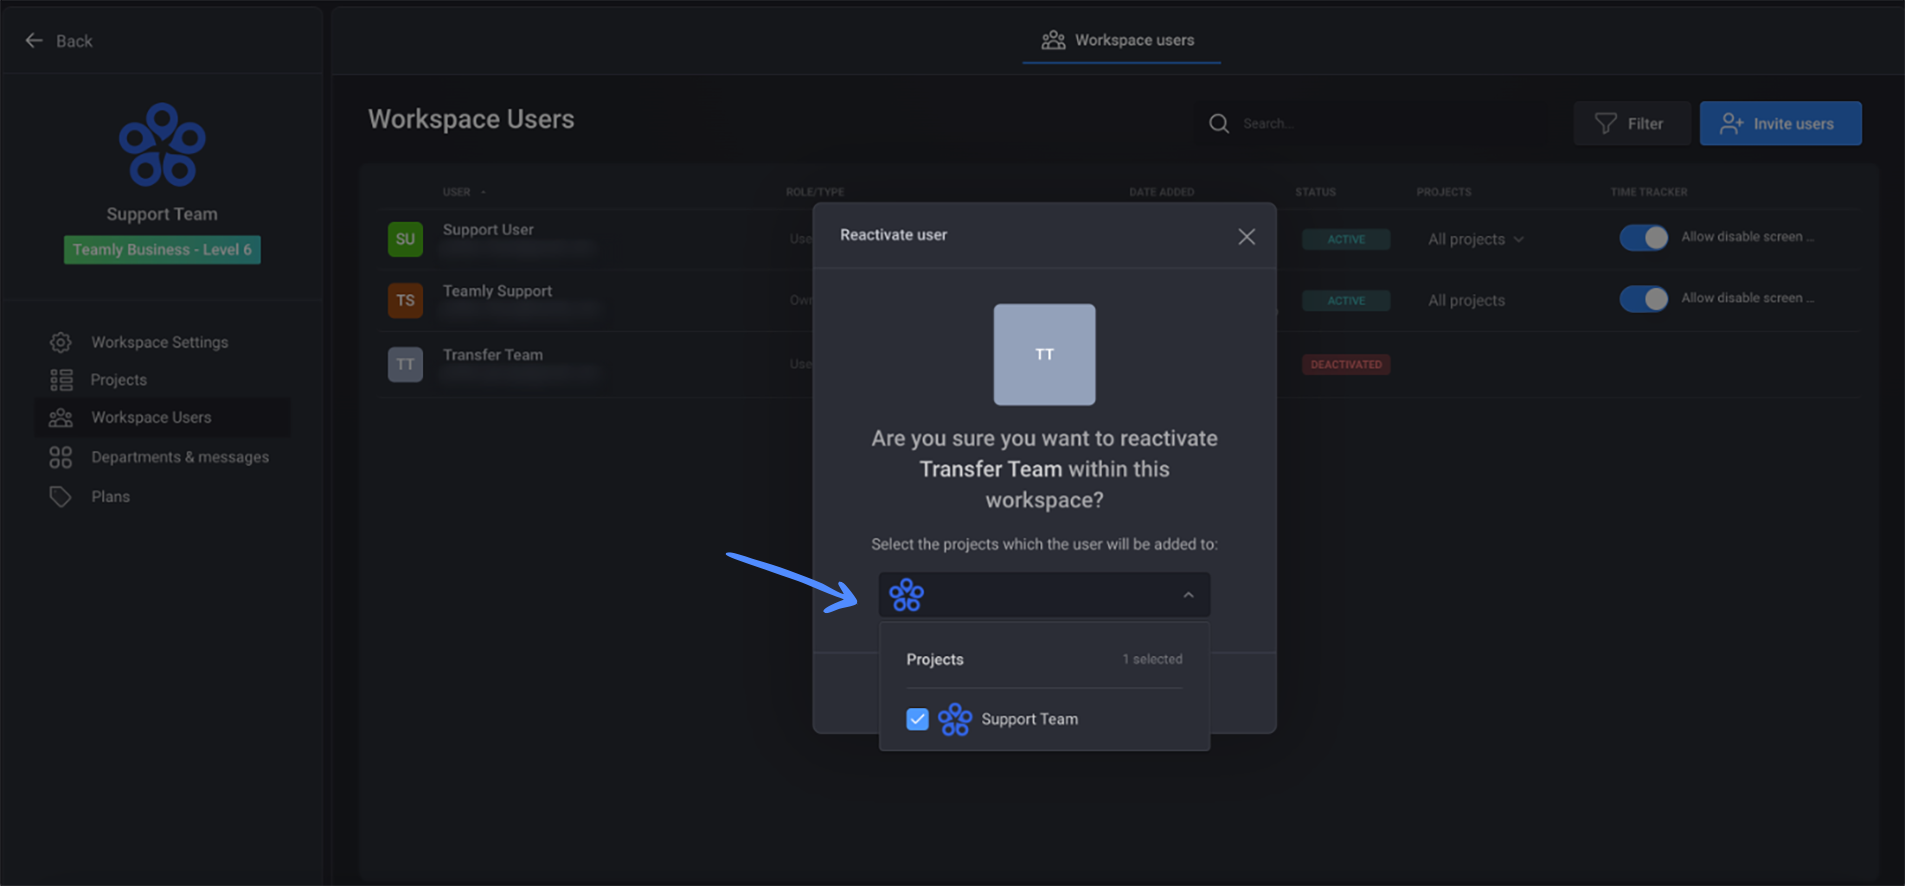The height and width of the screenshot is (886, 1905).
Task: Click the ACTIVE badge for Support User
Action: click(1346, 239)
